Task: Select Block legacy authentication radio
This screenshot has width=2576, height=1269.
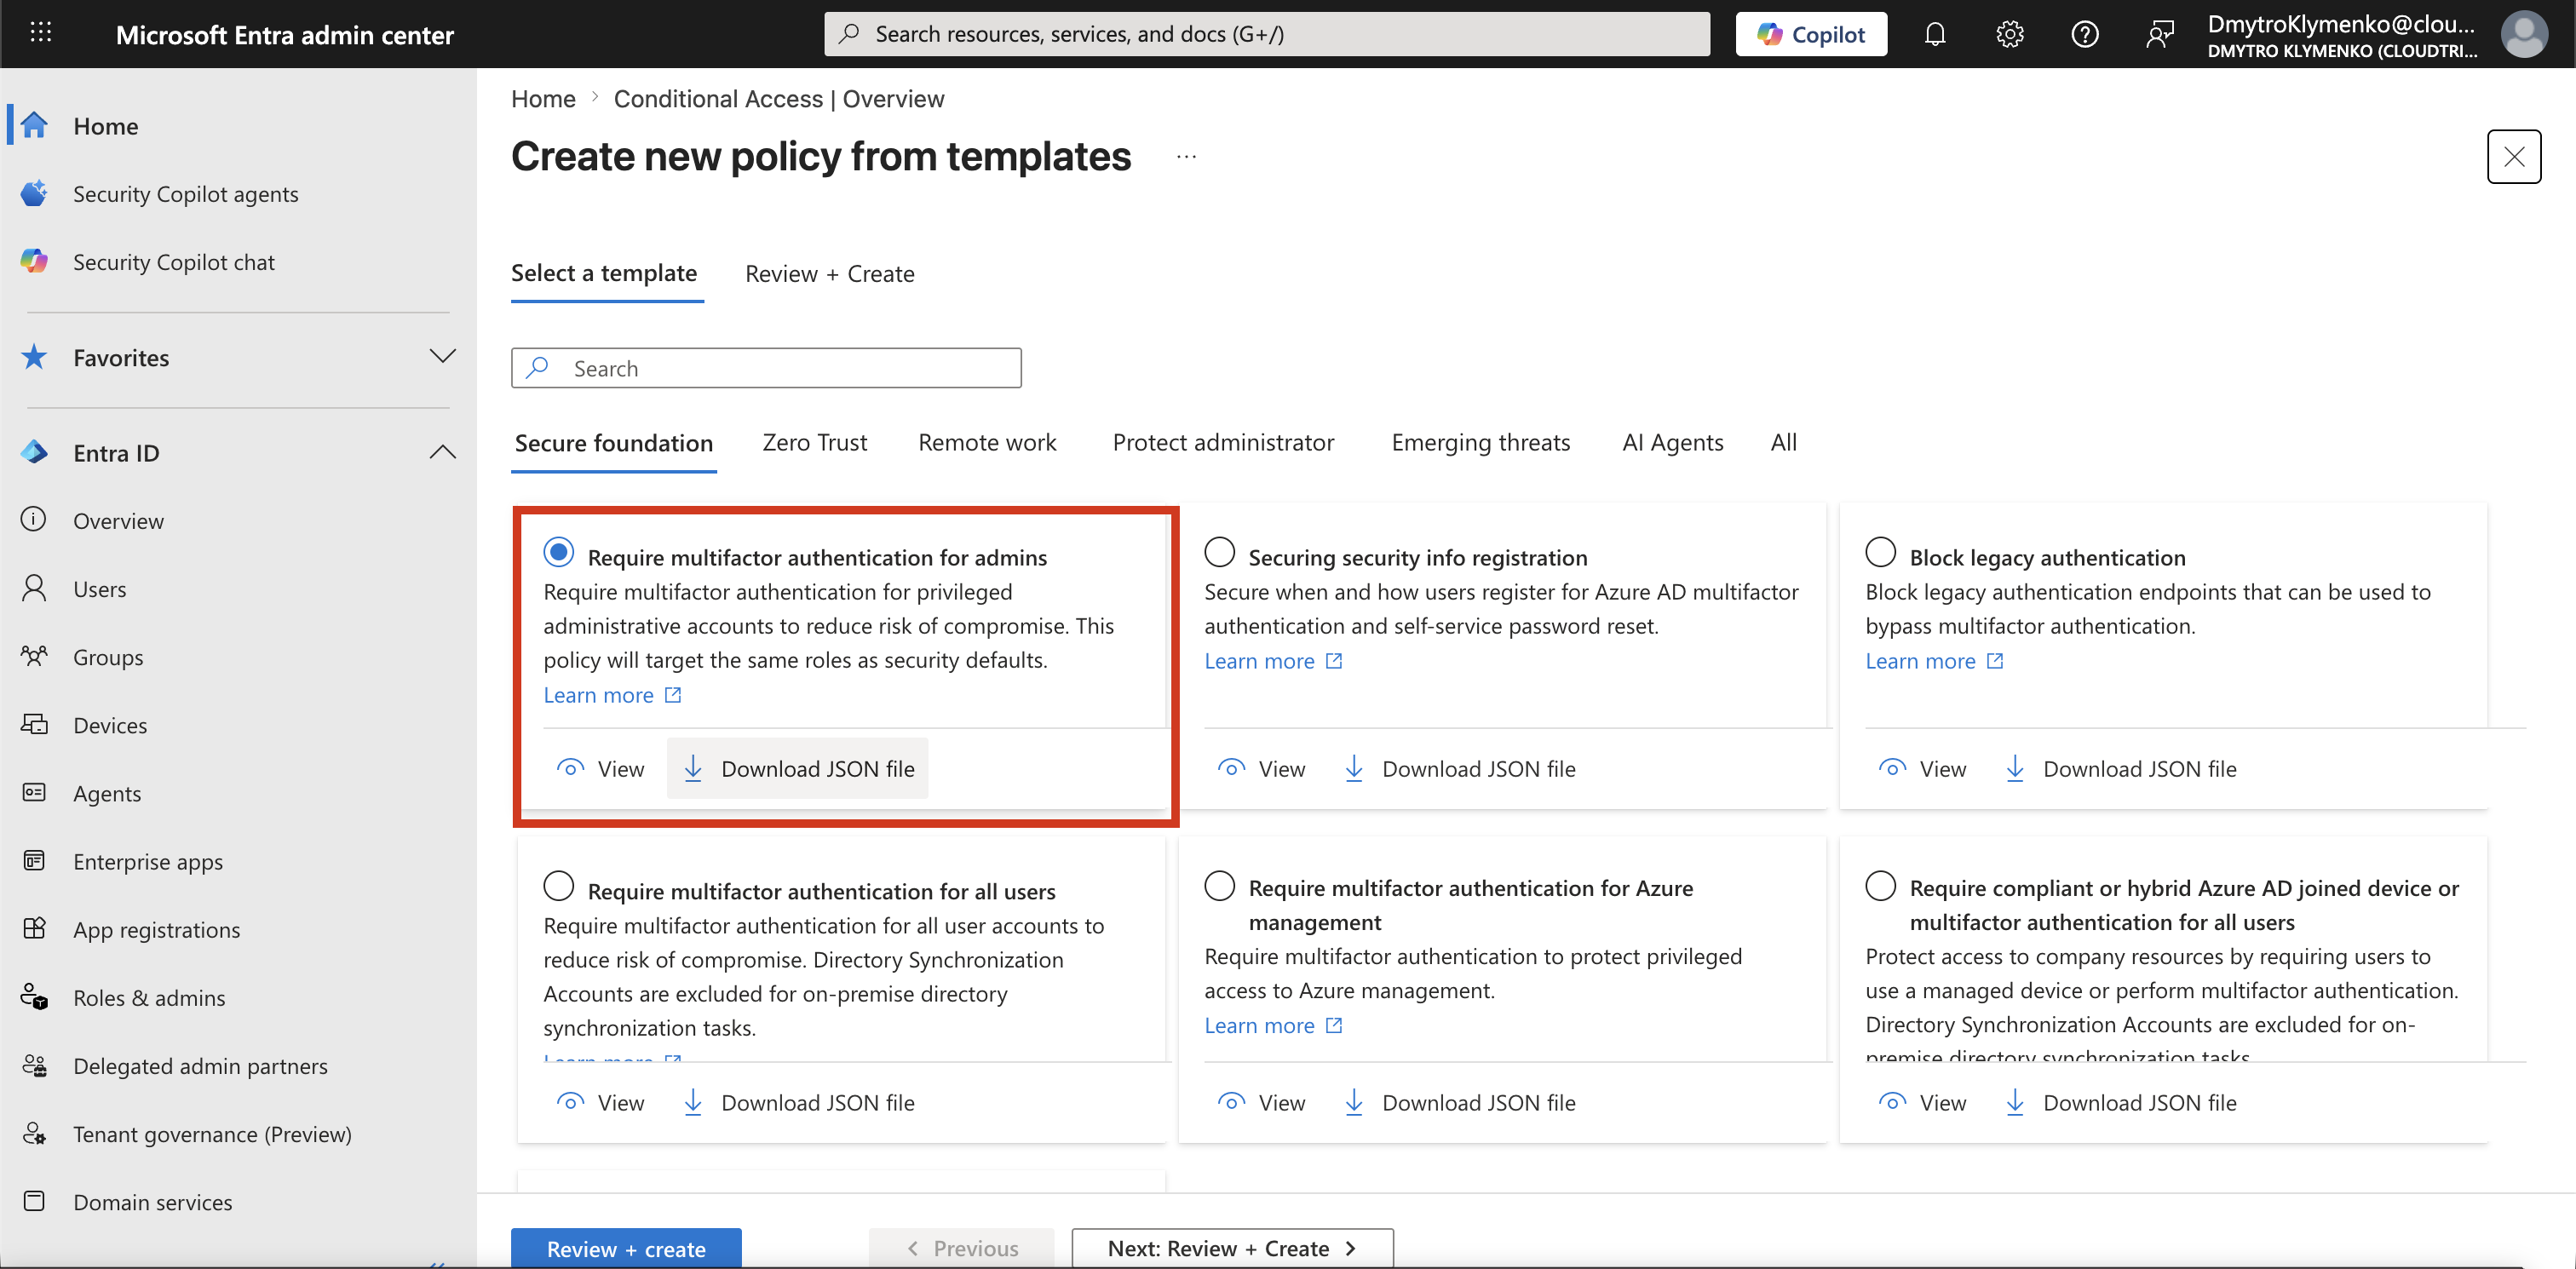Action: [1880, 552]
